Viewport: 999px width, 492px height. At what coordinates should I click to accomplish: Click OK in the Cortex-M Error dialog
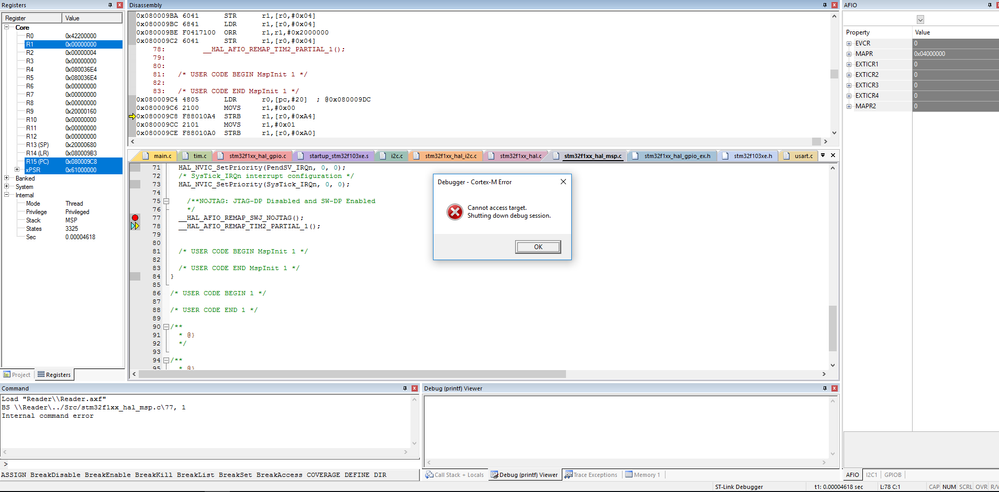pyautogui.click(x=538, y=247)
